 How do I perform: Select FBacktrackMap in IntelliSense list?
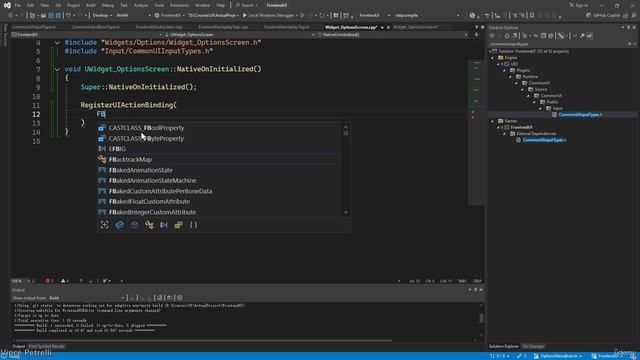pos(219,160)
